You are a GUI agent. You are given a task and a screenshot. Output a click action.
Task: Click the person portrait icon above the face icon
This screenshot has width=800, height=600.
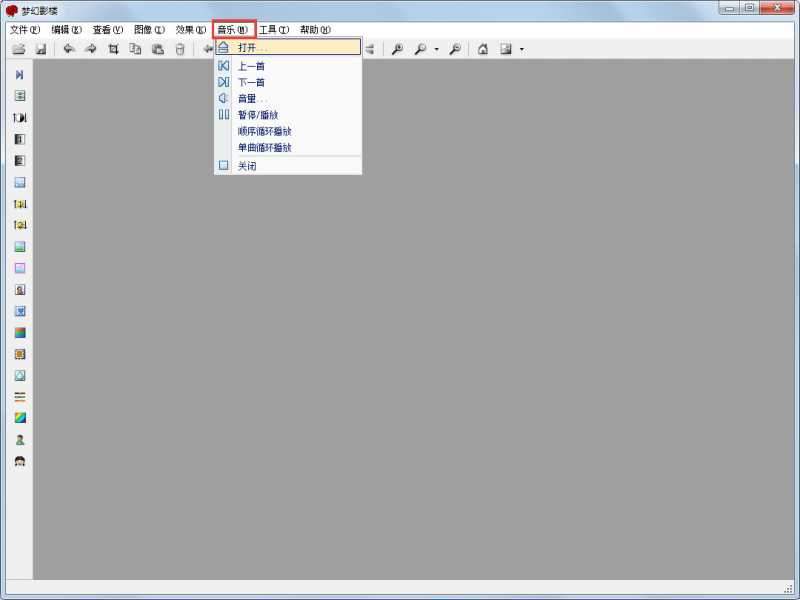pyautogui.click(x=20, y=439)
